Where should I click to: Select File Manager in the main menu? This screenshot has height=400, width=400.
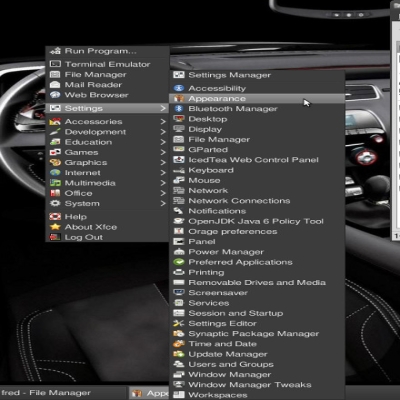point(107,75)
